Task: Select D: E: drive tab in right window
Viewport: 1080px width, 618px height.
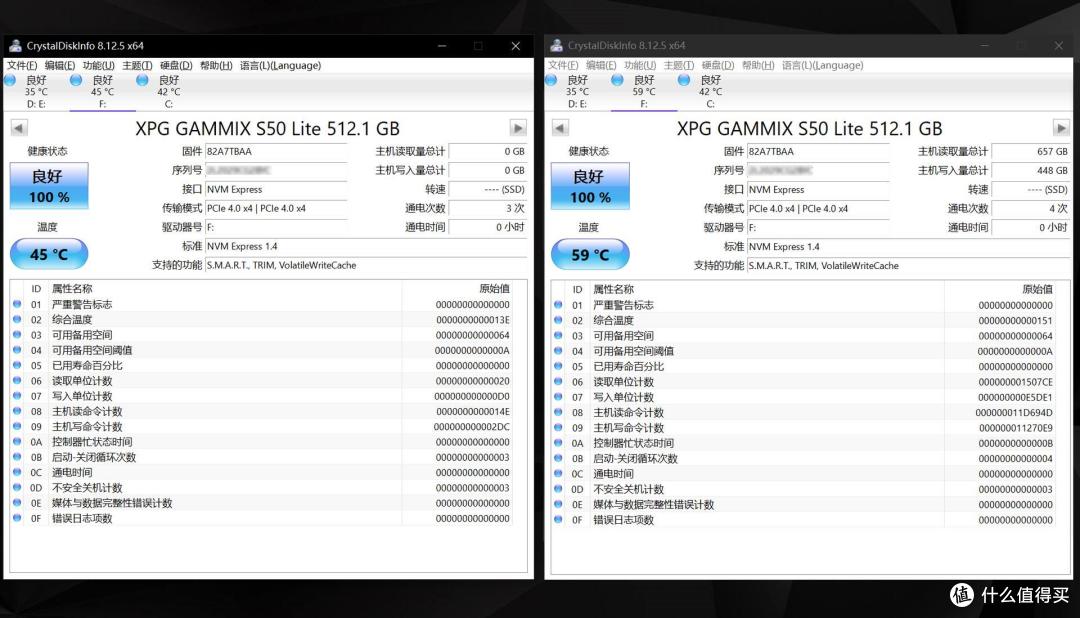Action: coord(577,92)
